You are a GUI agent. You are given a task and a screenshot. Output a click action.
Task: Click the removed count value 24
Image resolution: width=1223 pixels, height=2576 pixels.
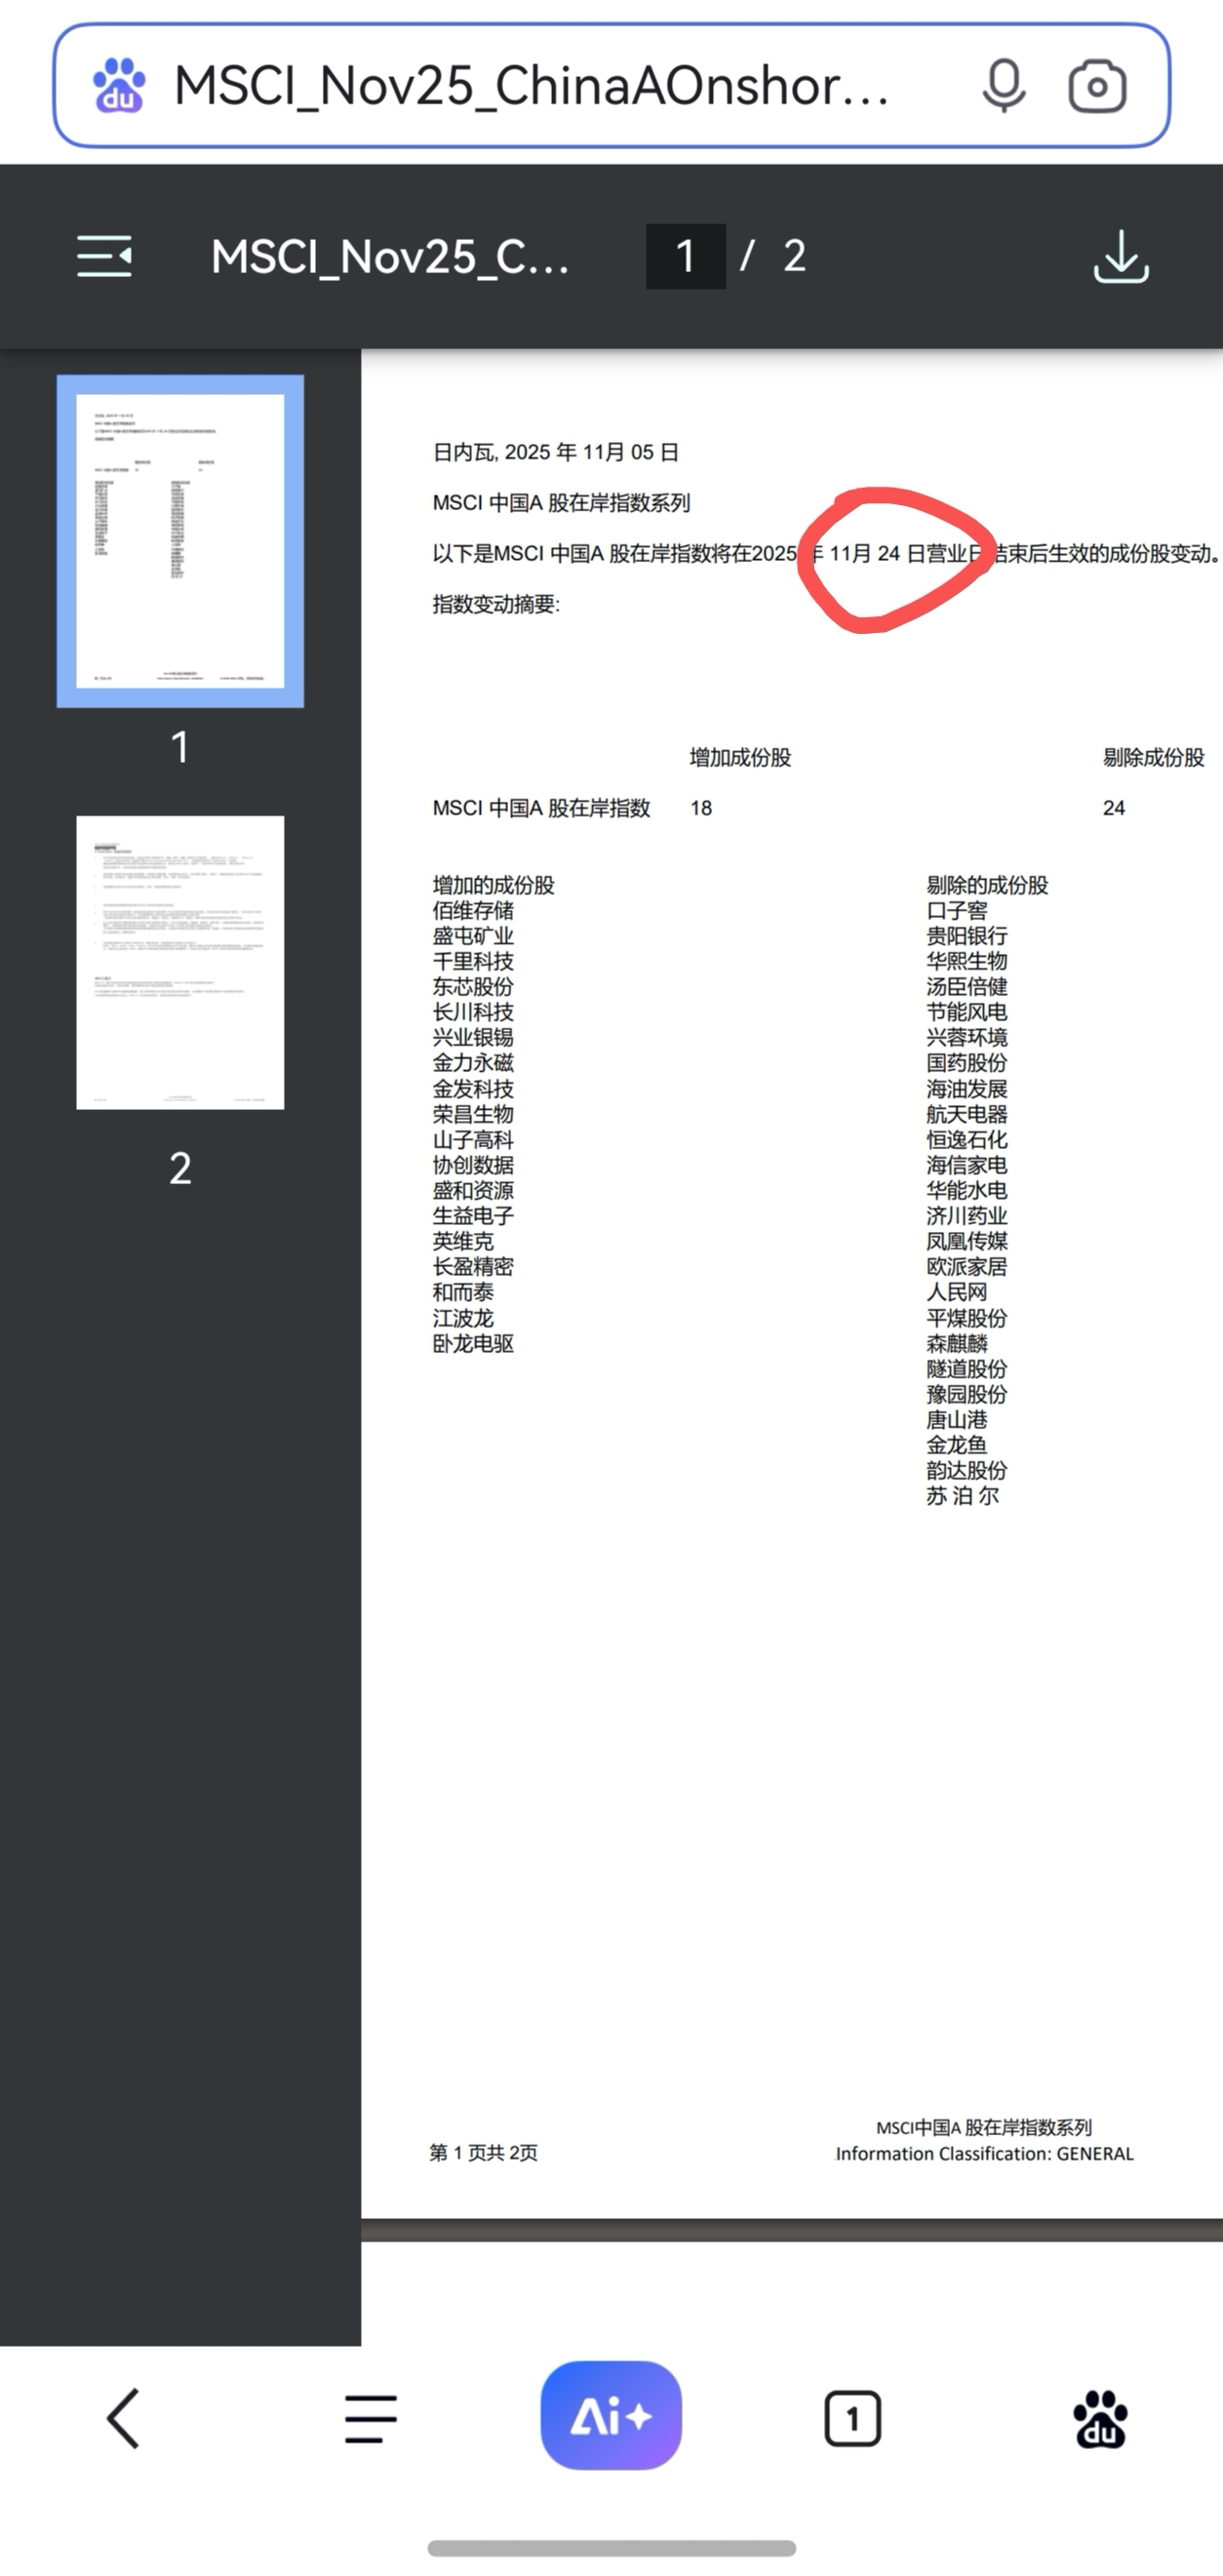click(1114, 808)
